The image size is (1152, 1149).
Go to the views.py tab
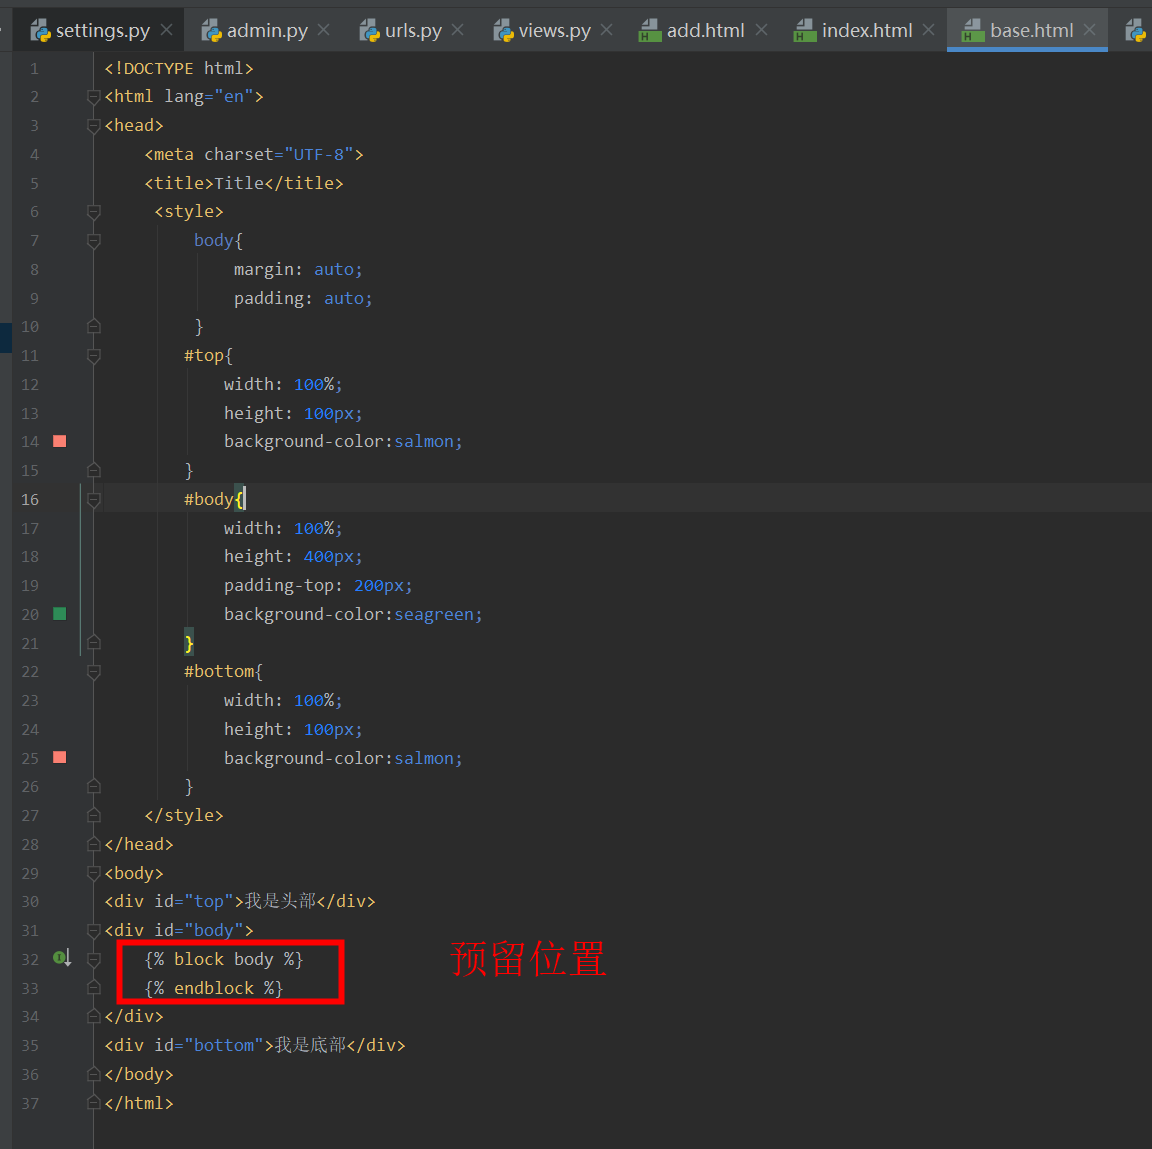(554, 30)
